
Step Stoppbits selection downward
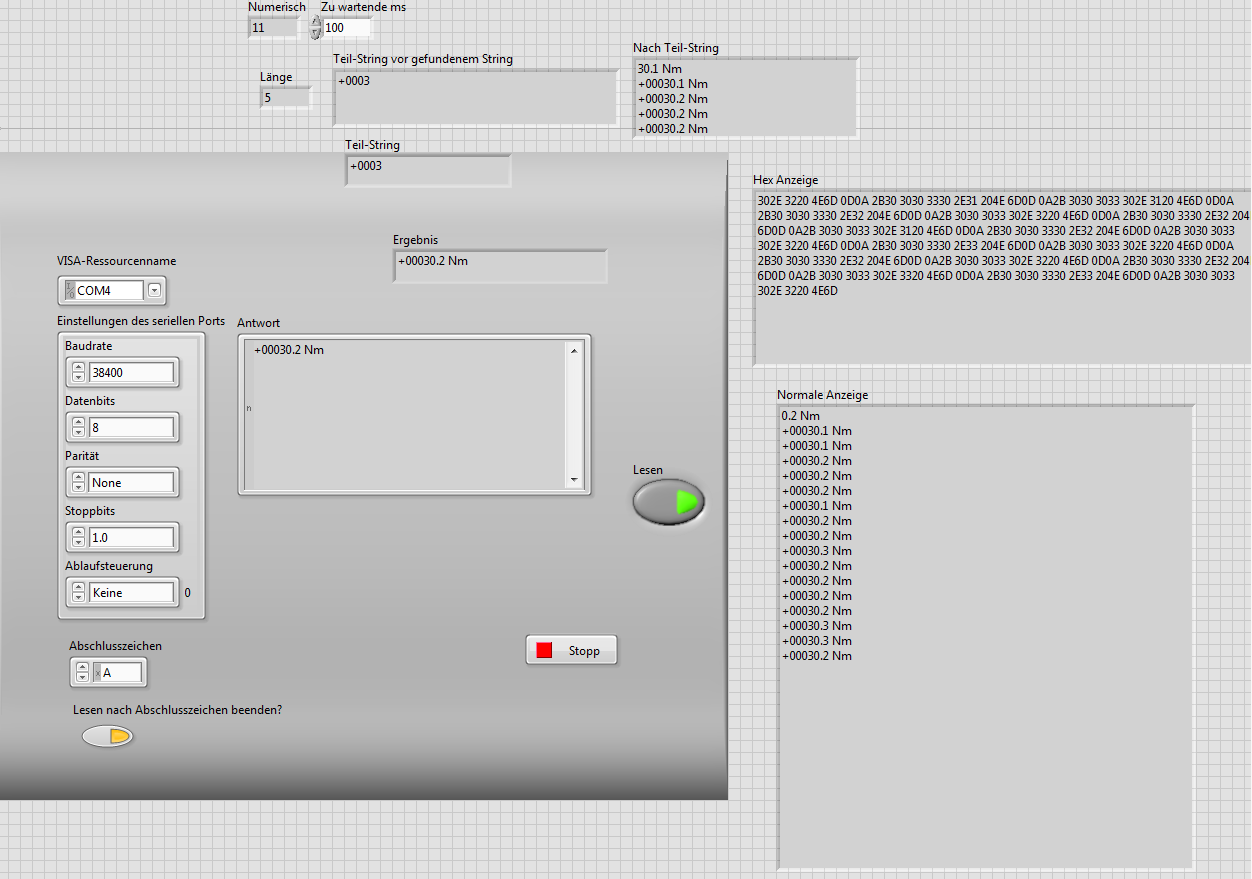click(x=79, y=543)
